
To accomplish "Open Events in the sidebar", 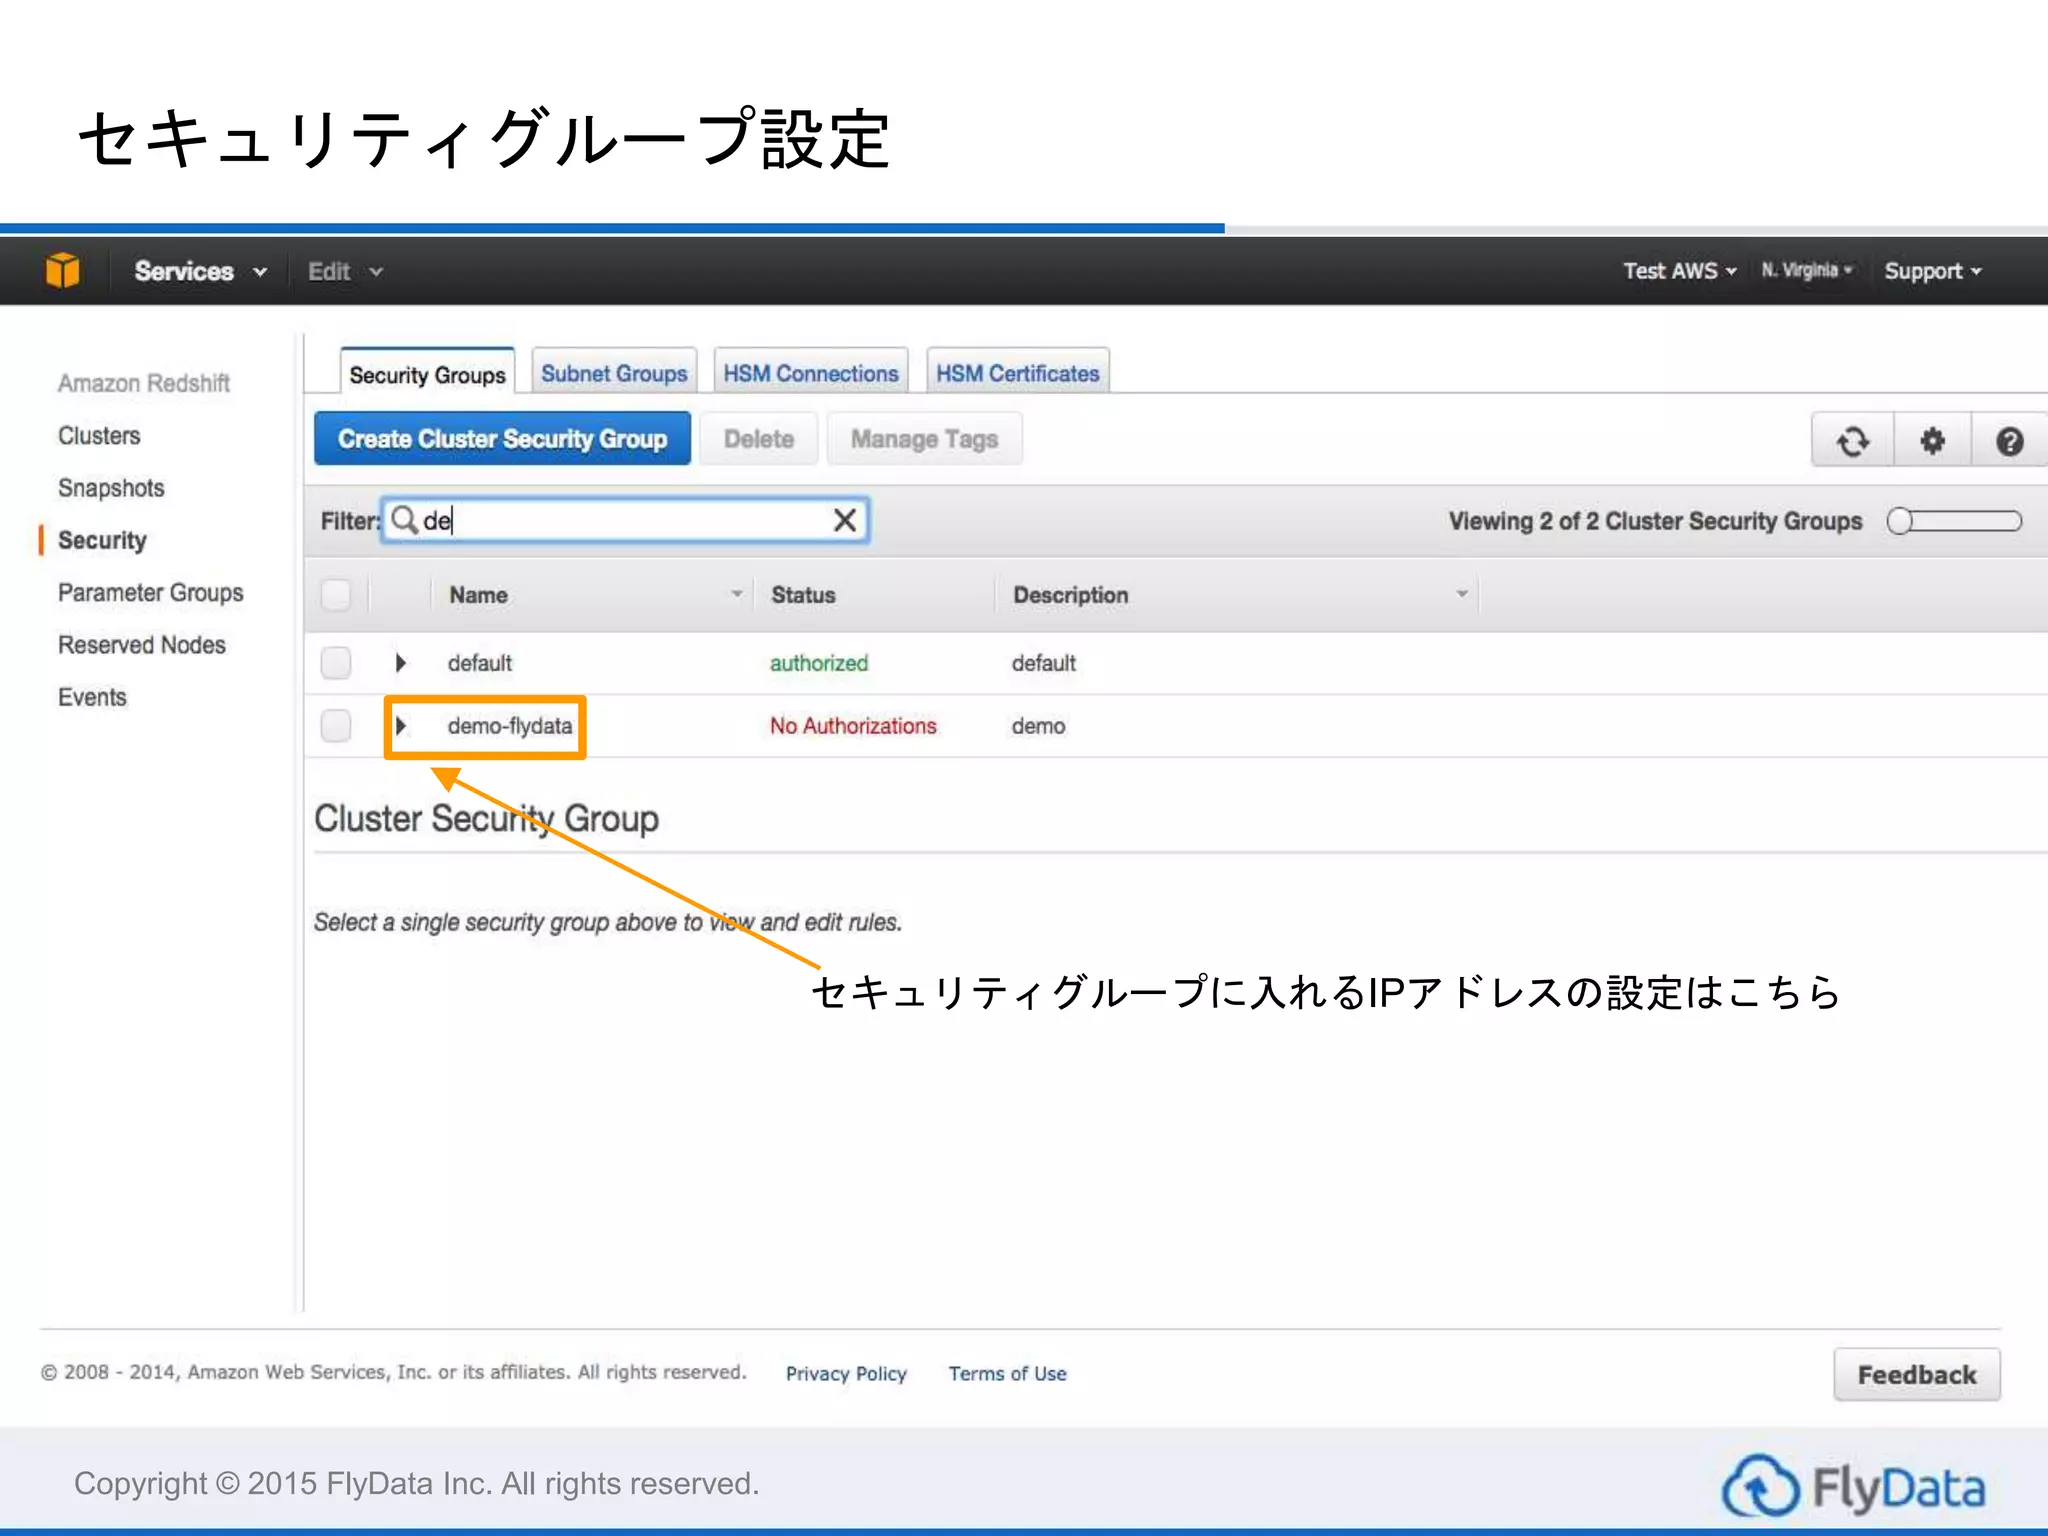I will 92,697.
